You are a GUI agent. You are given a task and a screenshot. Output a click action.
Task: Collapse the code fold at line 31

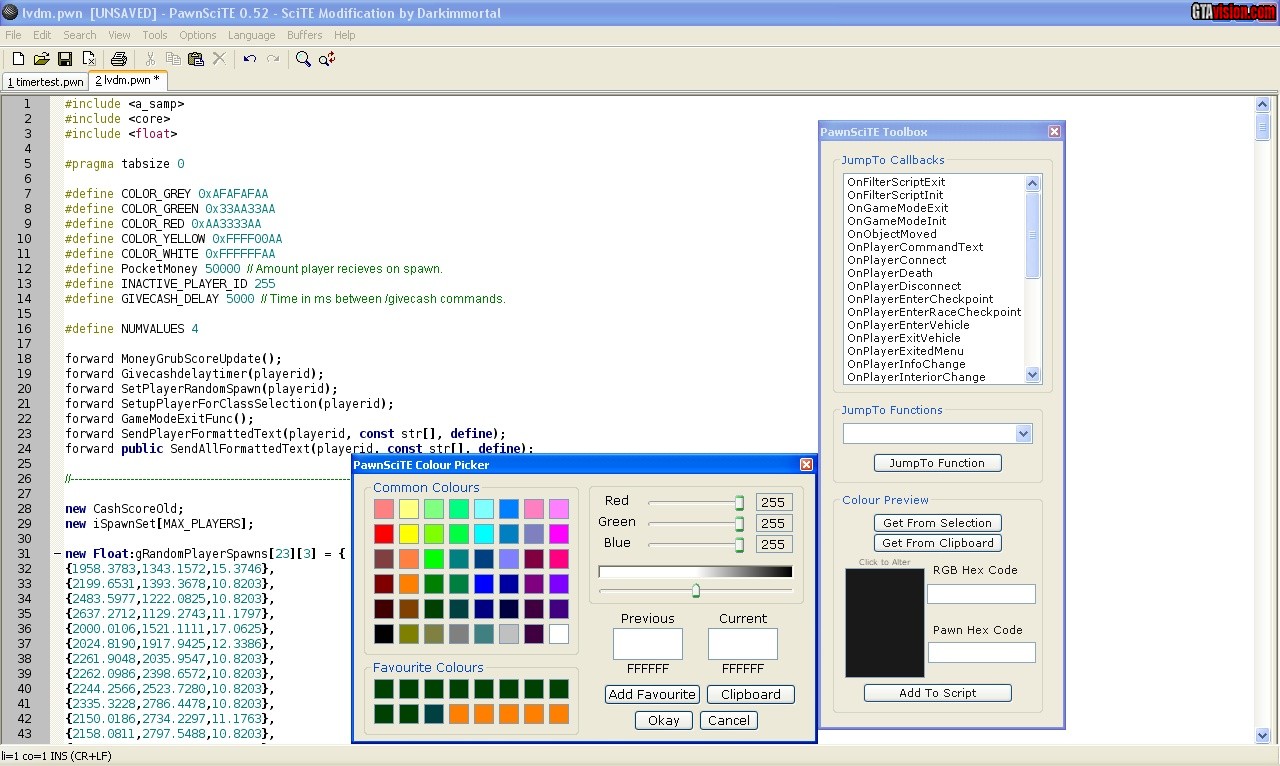tap(58, 554)
